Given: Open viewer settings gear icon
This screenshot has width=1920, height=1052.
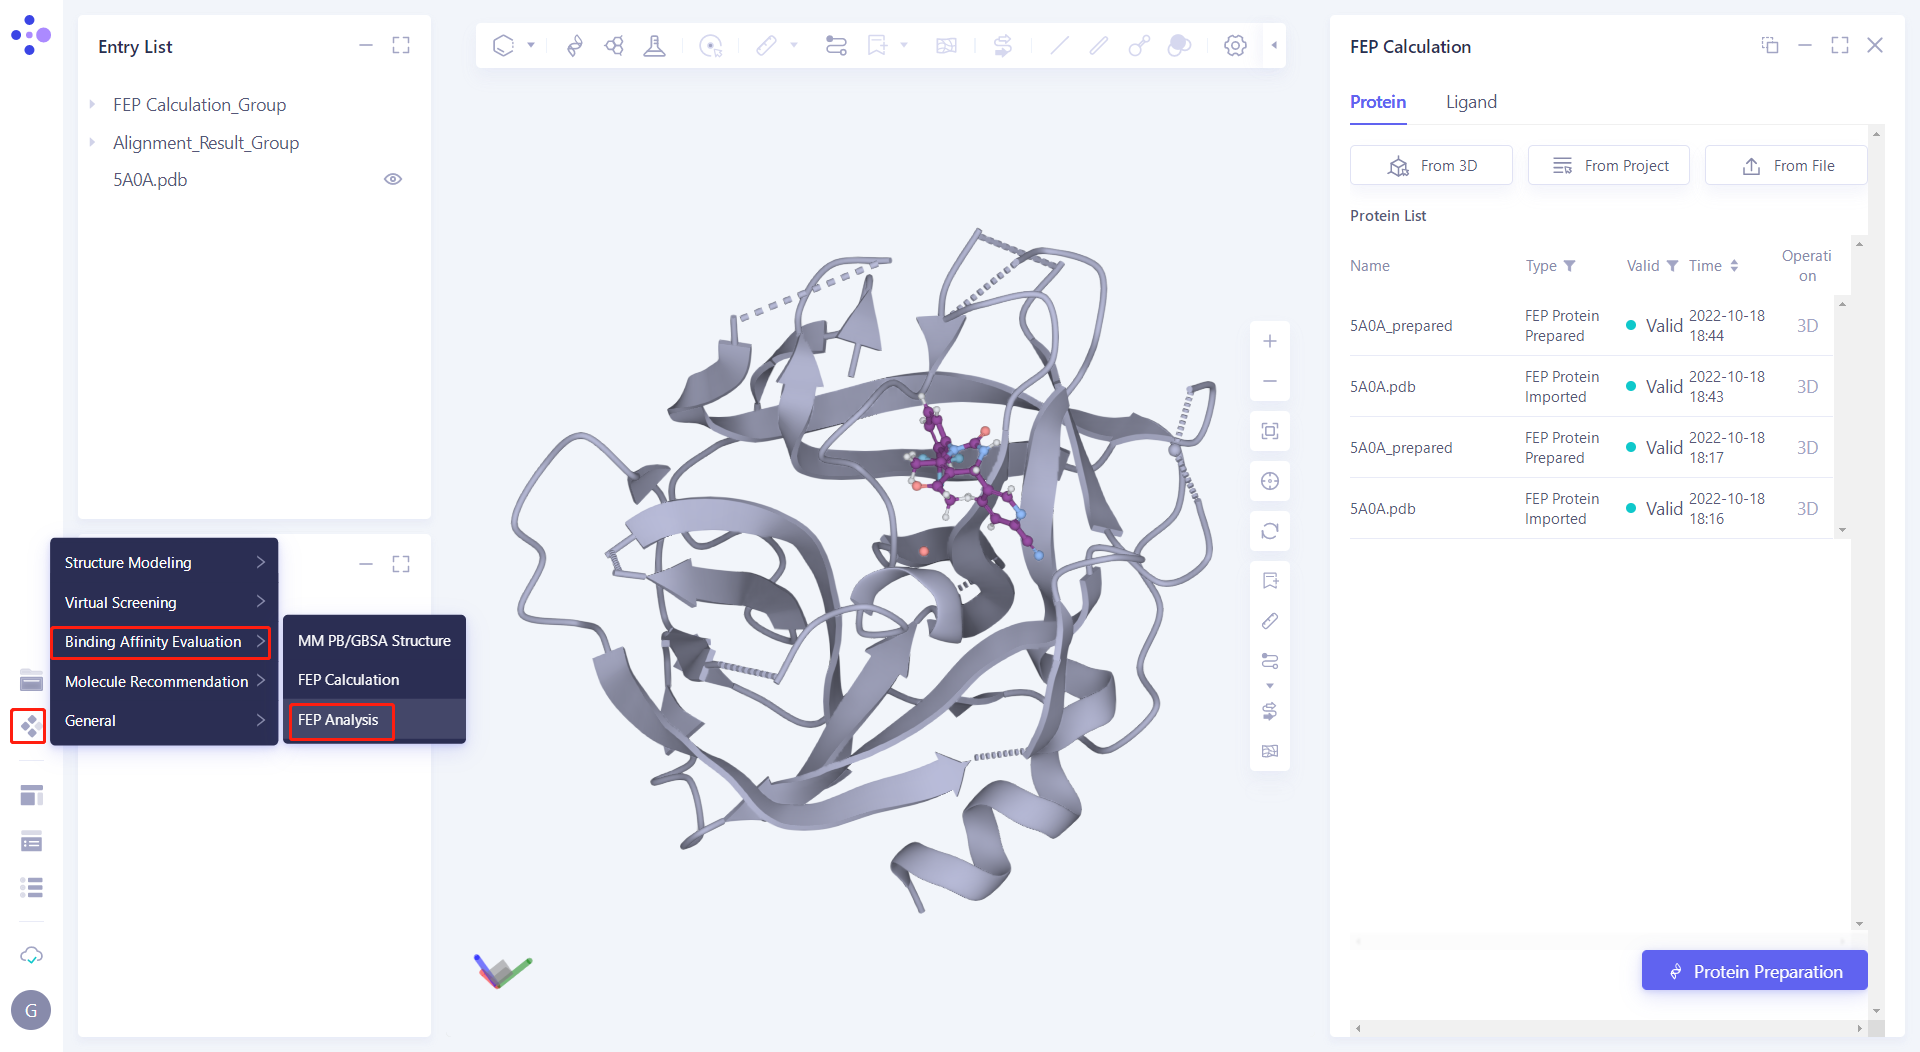Looking at the screenshot, I should click(x=1235, y=46).
